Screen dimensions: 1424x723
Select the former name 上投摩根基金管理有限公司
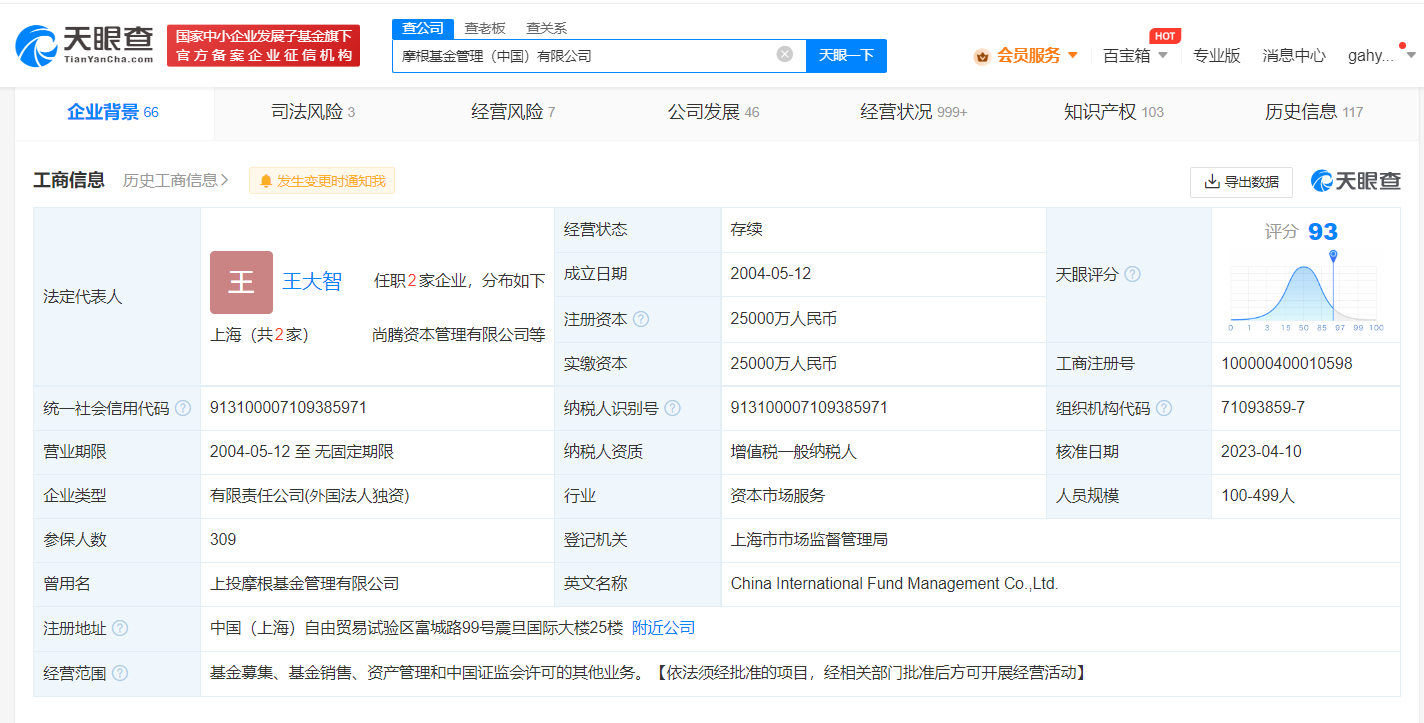[x=304, y=584]
